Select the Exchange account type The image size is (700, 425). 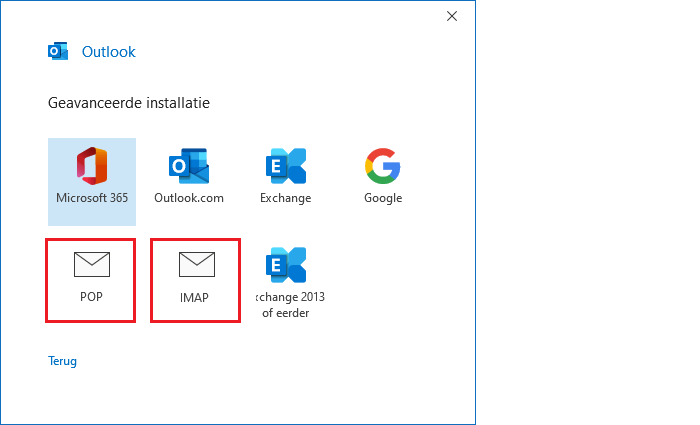coord(286,176)
